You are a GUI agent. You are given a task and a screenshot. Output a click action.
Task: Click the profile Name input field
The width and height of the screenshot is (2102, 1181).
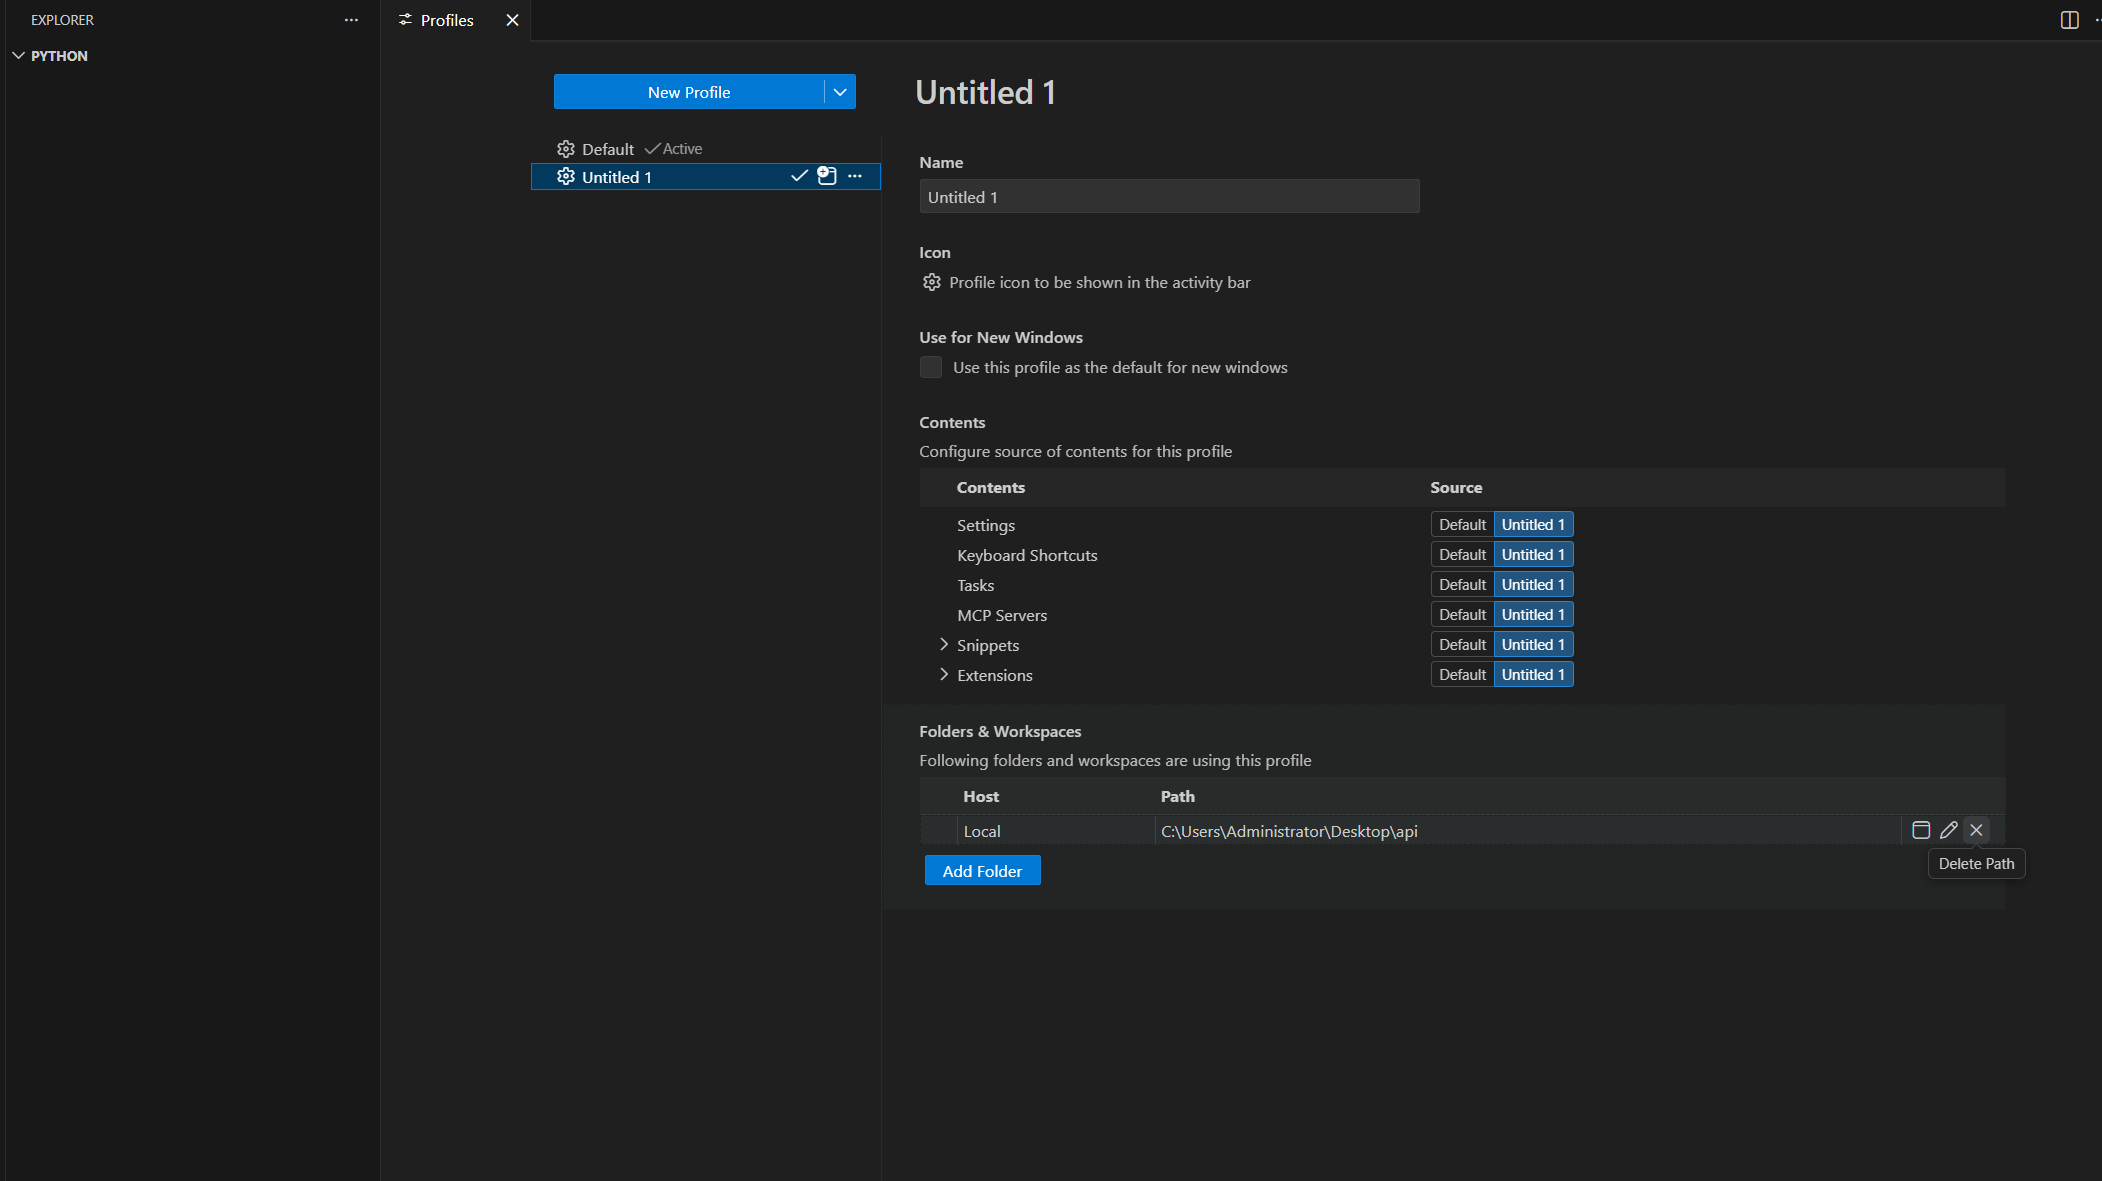click(1168, 197)
